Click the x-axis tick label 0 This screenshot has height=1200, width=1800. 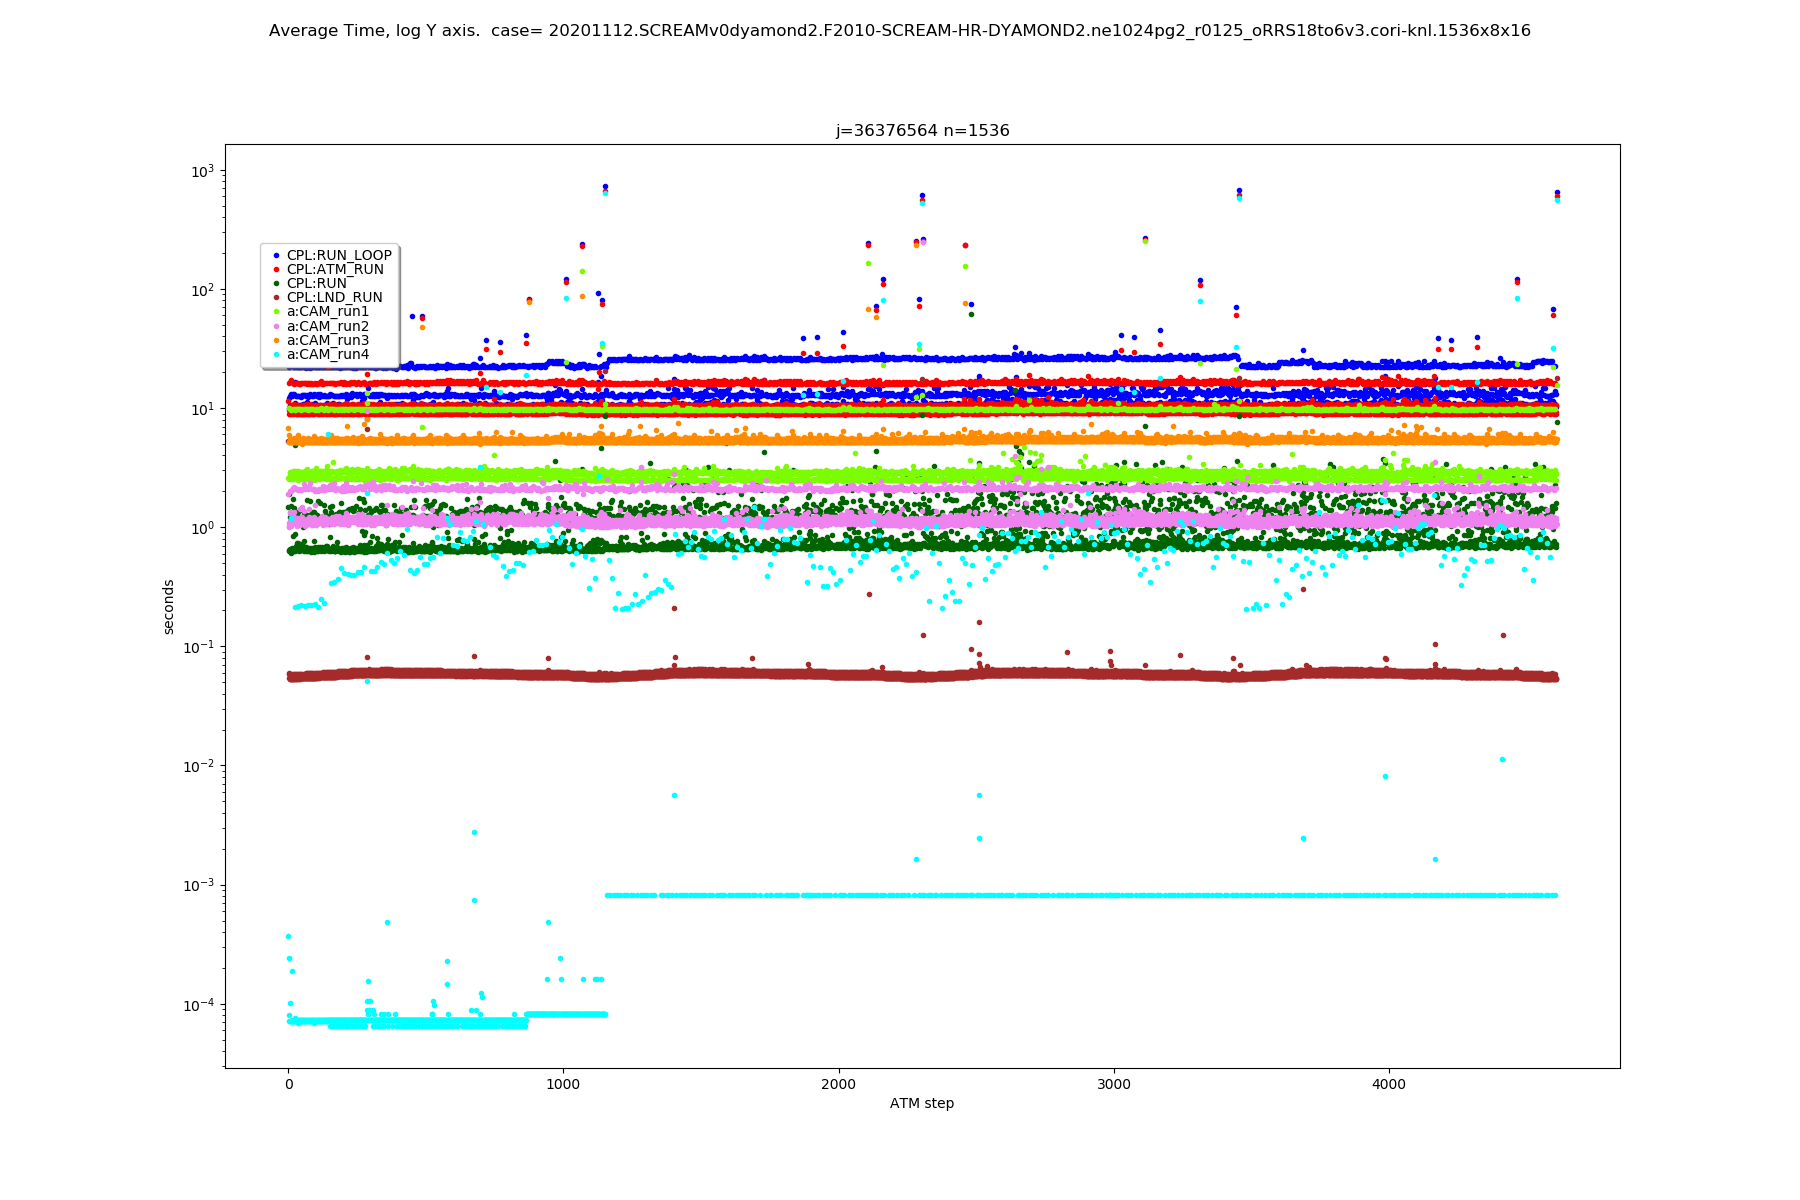(288, 1084)
